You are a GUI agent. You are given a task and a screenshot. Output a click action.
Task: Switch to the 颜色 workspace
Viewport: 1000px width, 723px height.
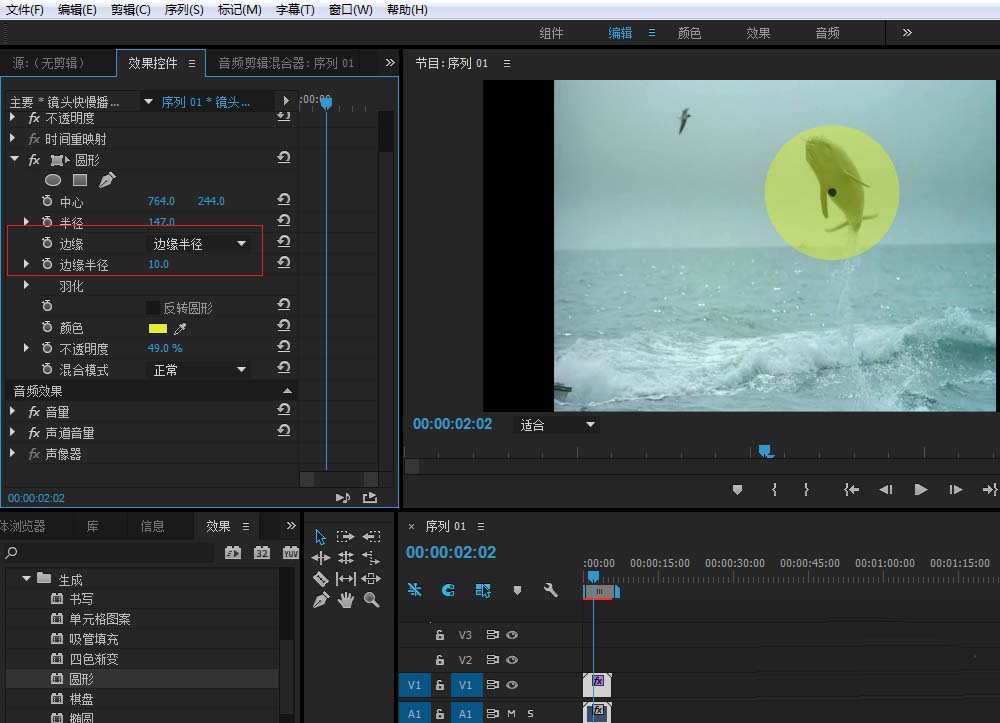(689, 33)
